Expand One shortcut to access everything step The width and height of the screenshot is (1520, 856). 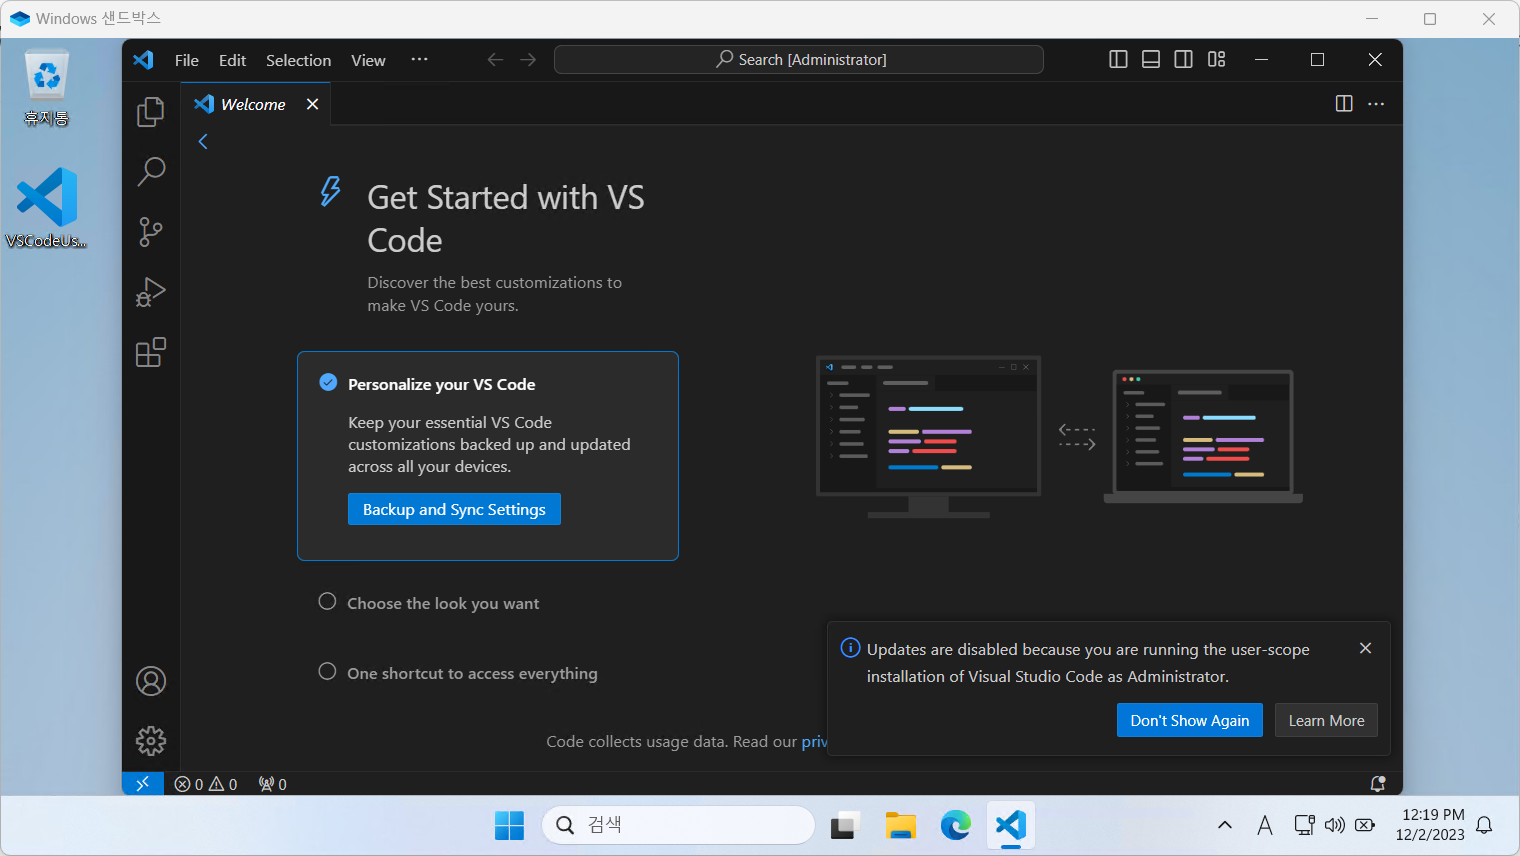[472, 673]
